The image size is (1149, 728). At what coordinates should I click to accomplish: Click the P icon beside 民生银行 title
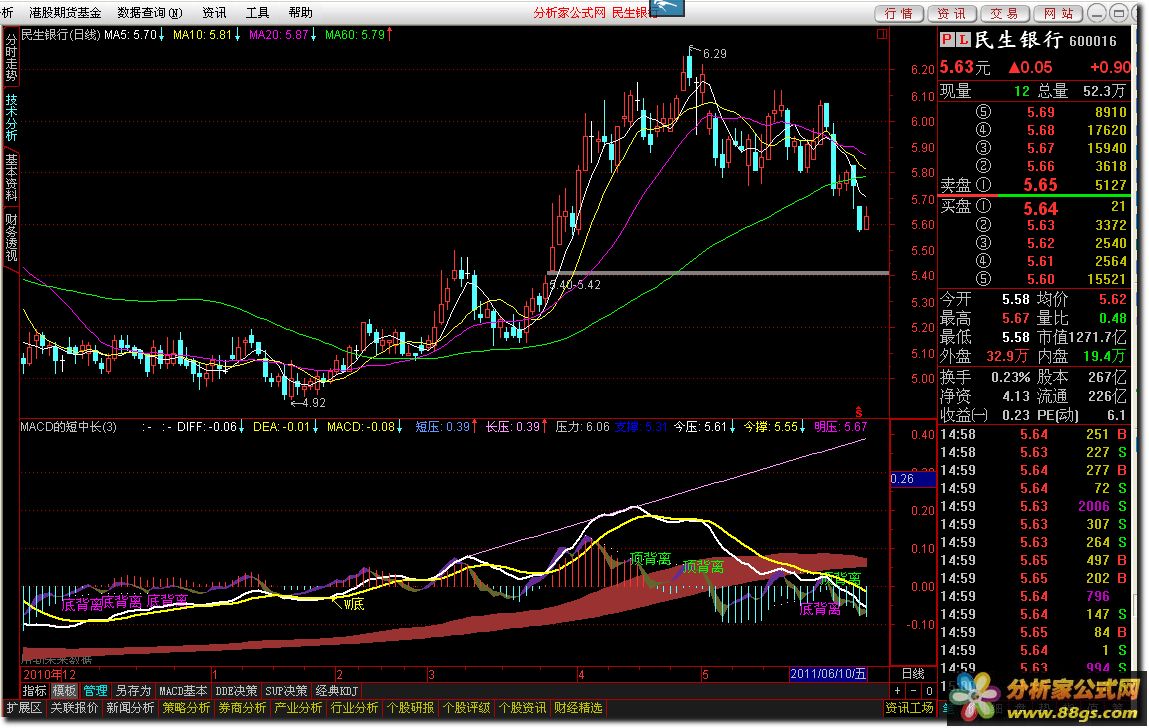(947, 40)
